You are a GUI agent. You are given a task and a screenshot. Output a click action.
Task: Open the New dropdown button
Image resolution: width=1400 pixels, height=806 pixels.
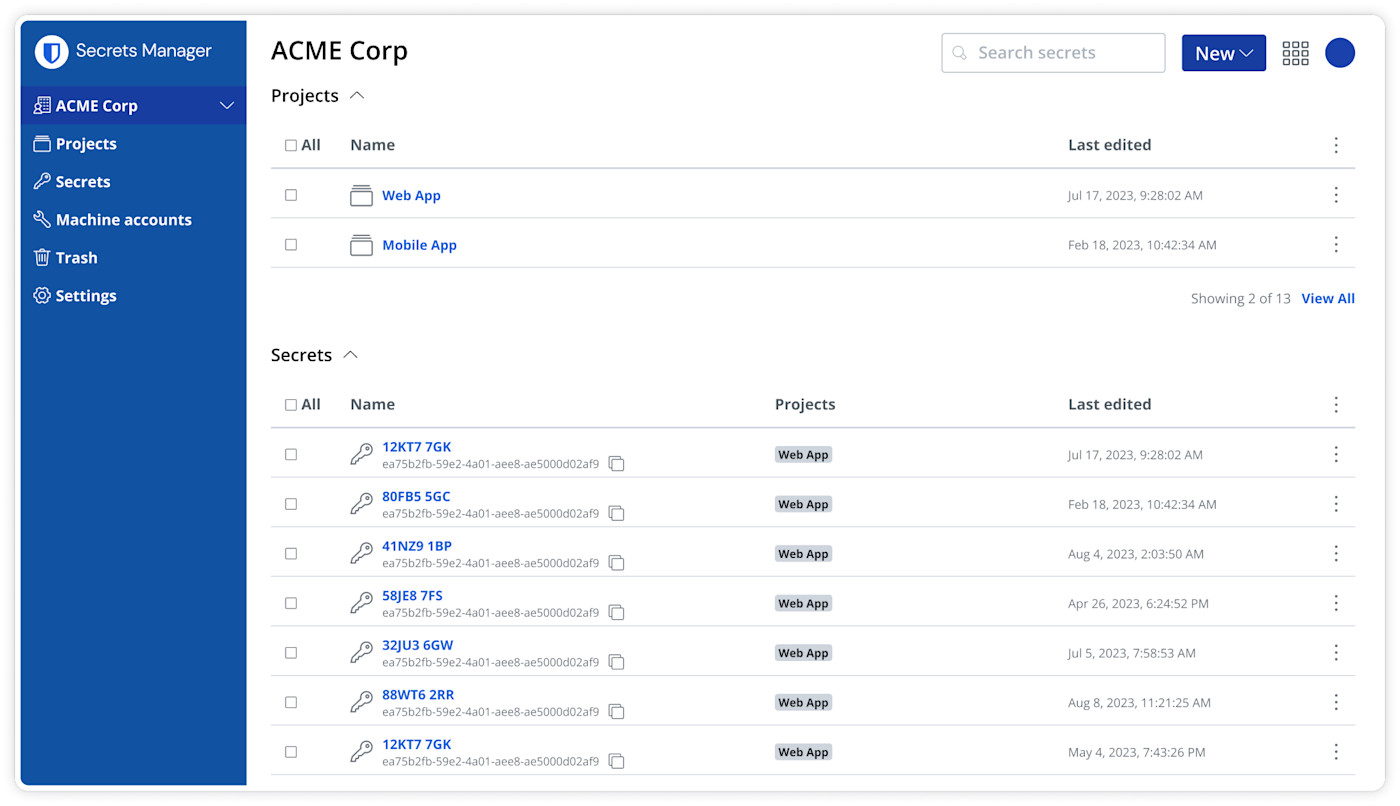(1223, 53)
